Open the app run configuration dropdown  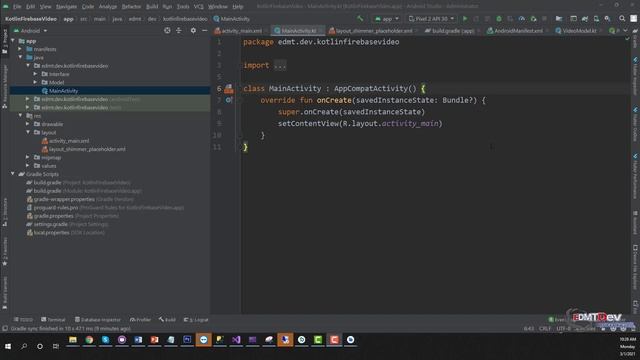pos(387,19)
